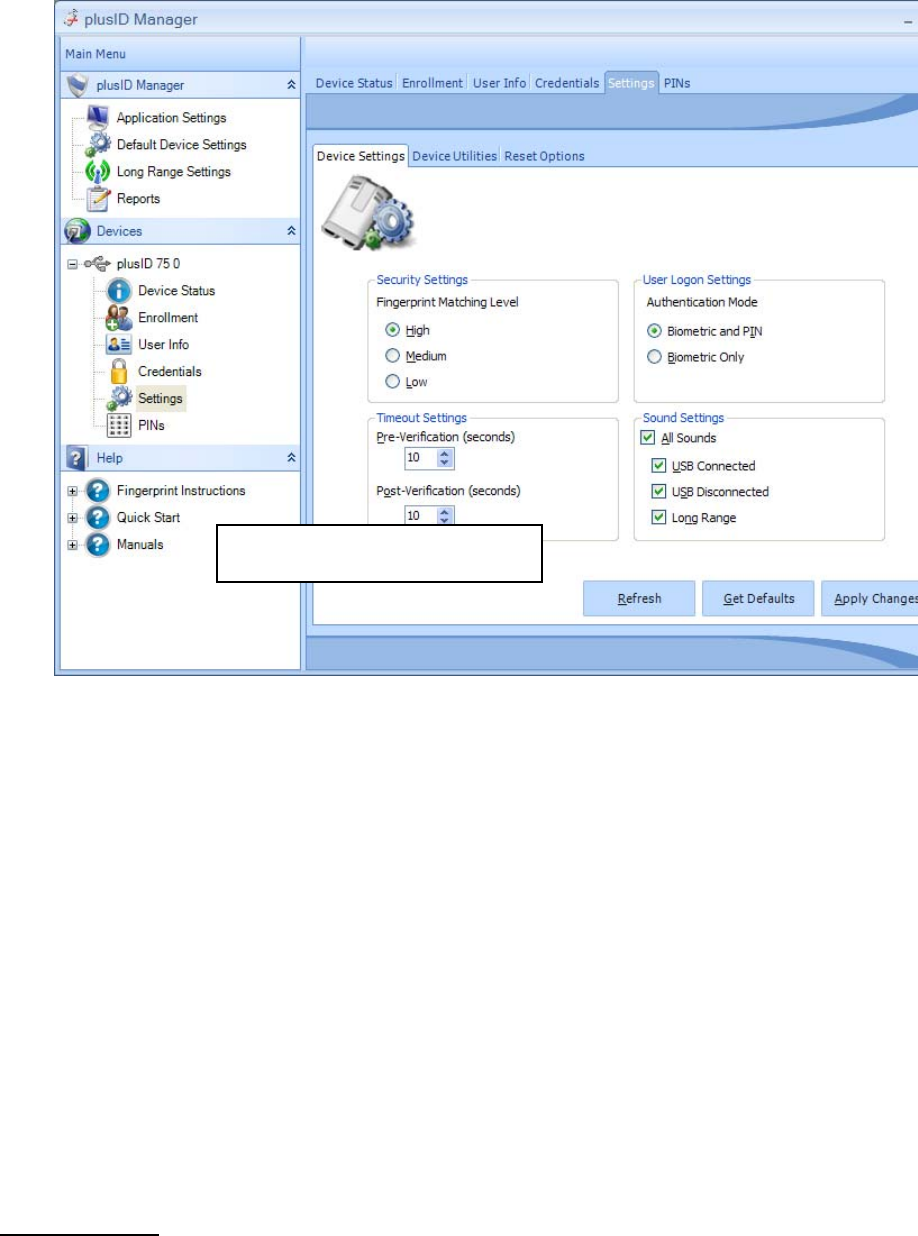Image resolution: width=918 pixels, height=1236 pixels.
Task: Select Fingerprint Instructions label in Help
Action: pos(181,491)
